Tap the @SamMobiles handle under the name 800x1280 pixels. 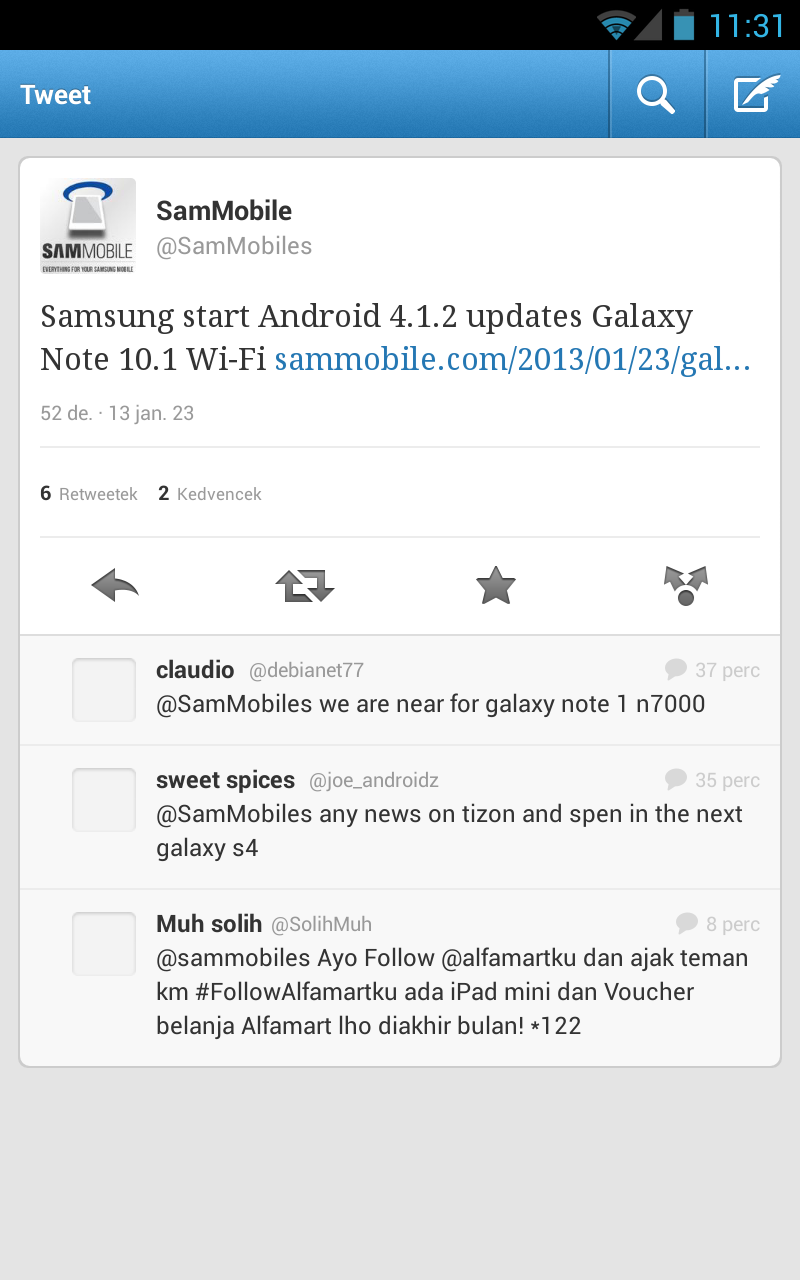pyautogui.click(x=234, y=246)
